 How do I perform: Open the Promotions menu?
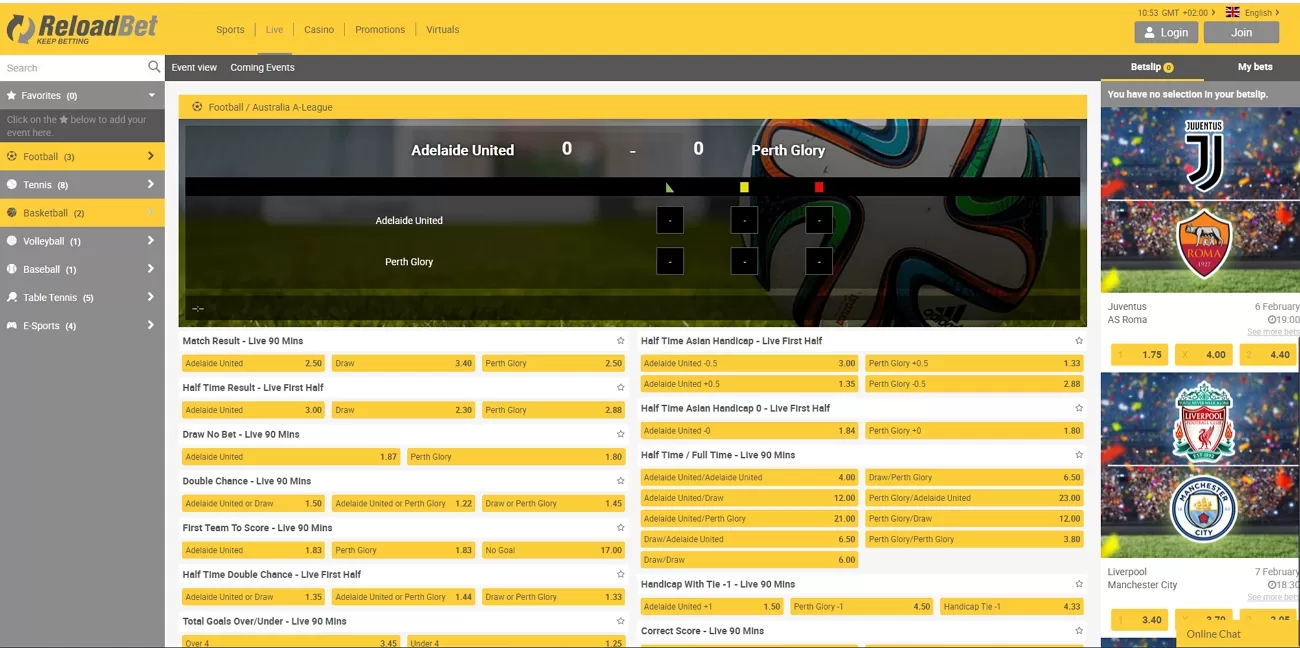380,29
